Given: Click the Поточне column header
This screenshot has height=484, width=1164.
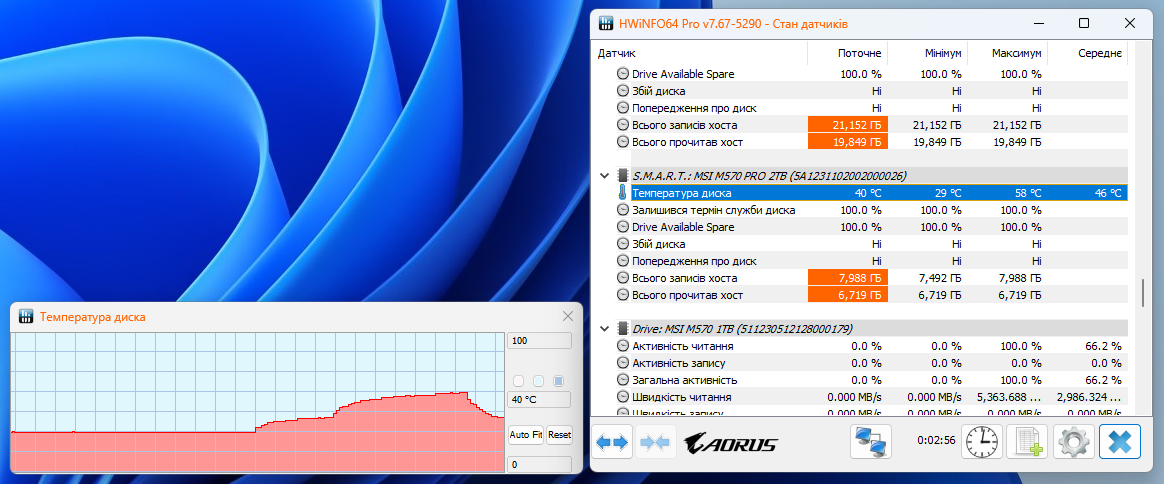Looking at the screenshot, I should [848, 53].
